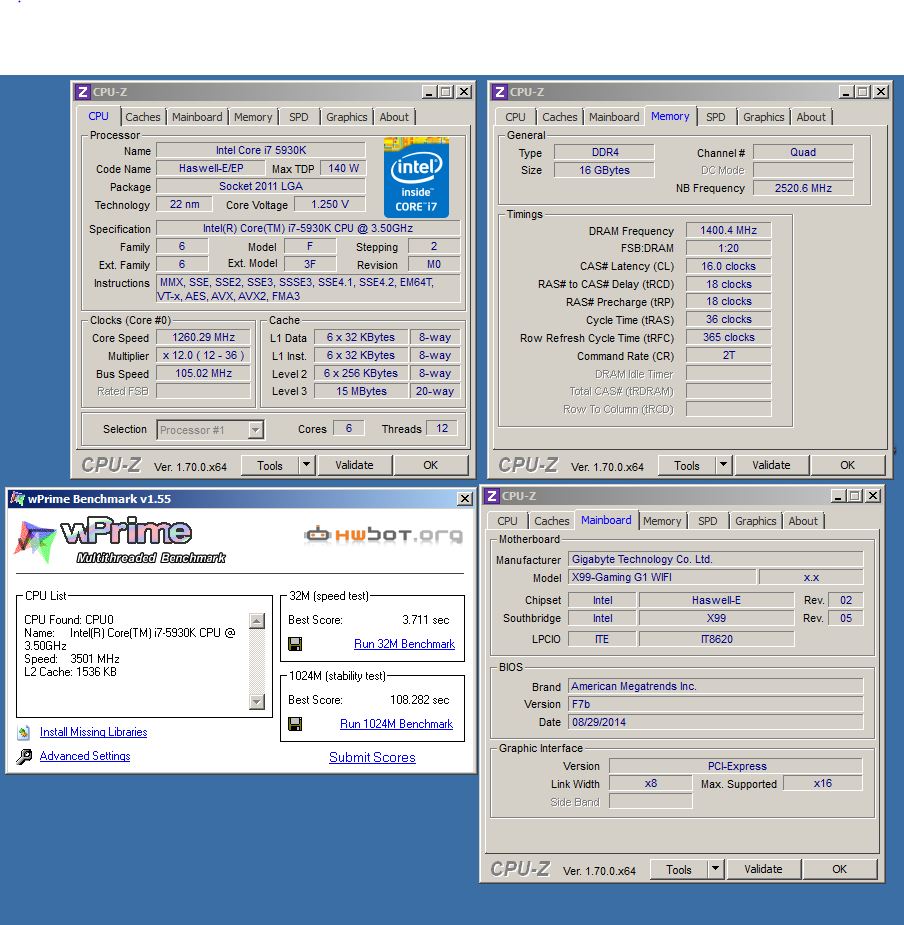Viewport: 904px width, 925px height.
Task: Click CPU List scrollbar down arrow
Action: pyautogui.click(x=257, y=701)
